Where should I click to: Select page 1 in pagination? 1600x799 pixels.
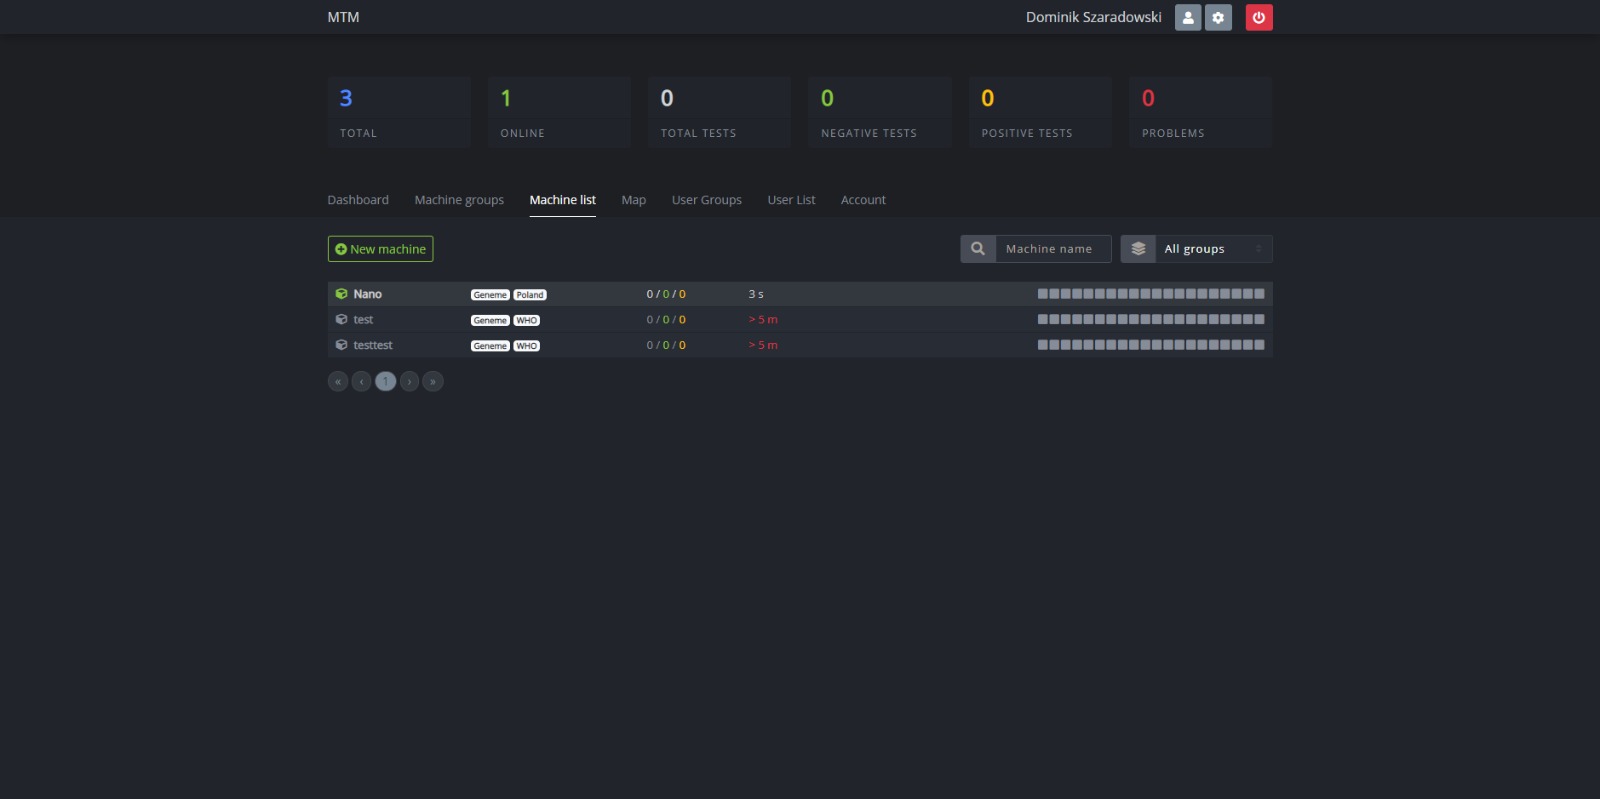[385, 381]
